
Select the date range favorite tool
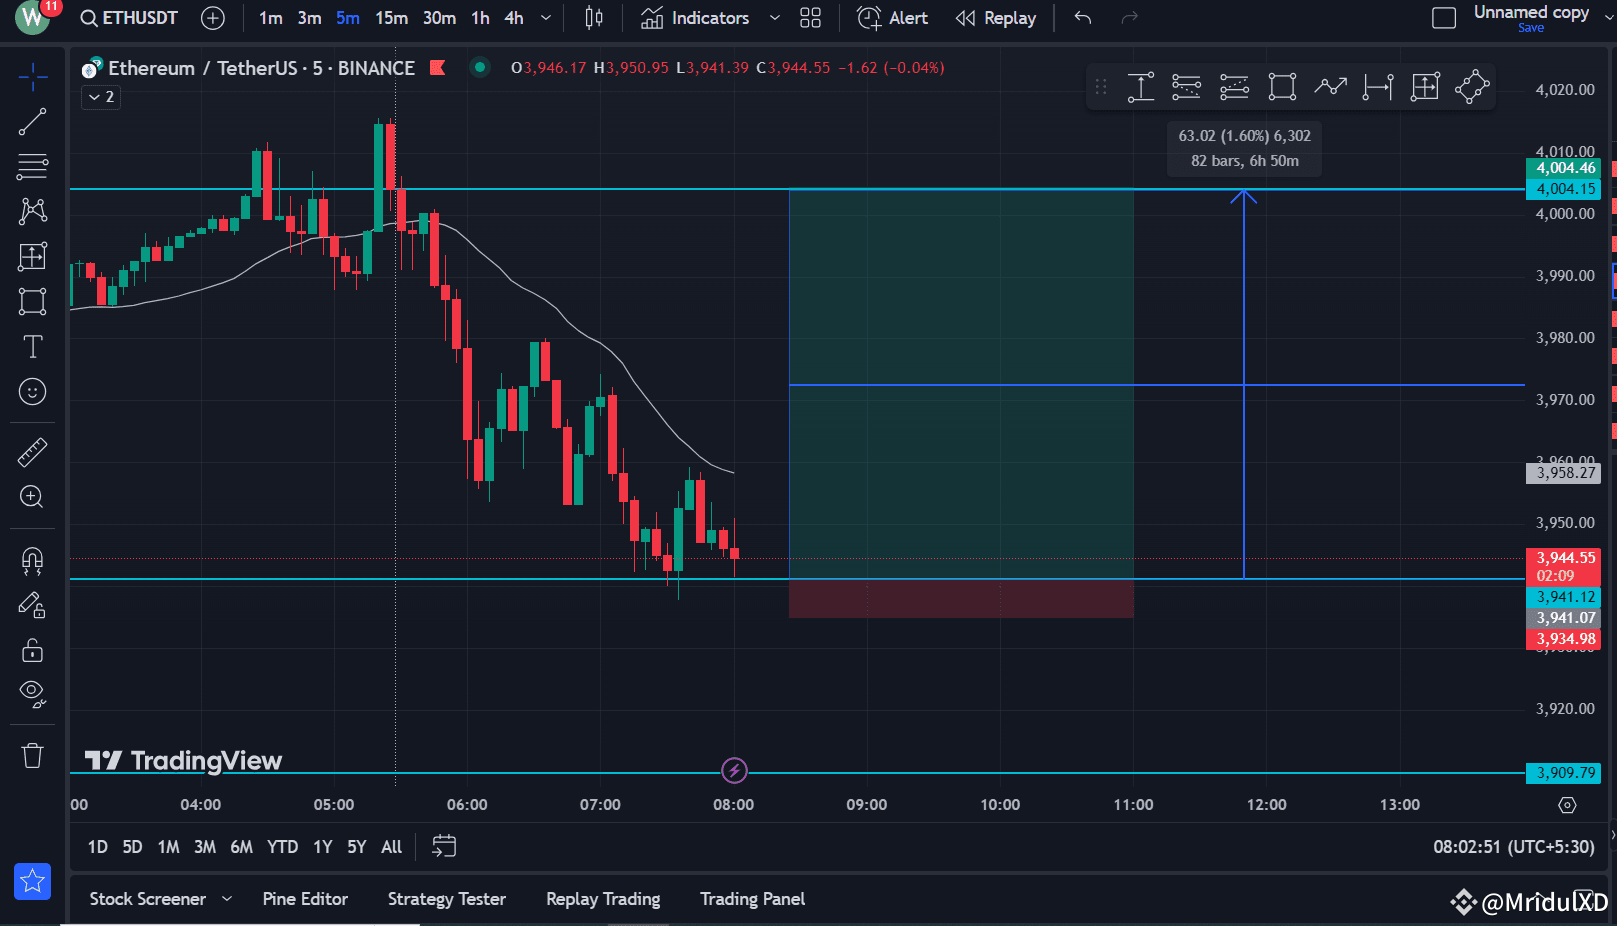pos(1377,87)
